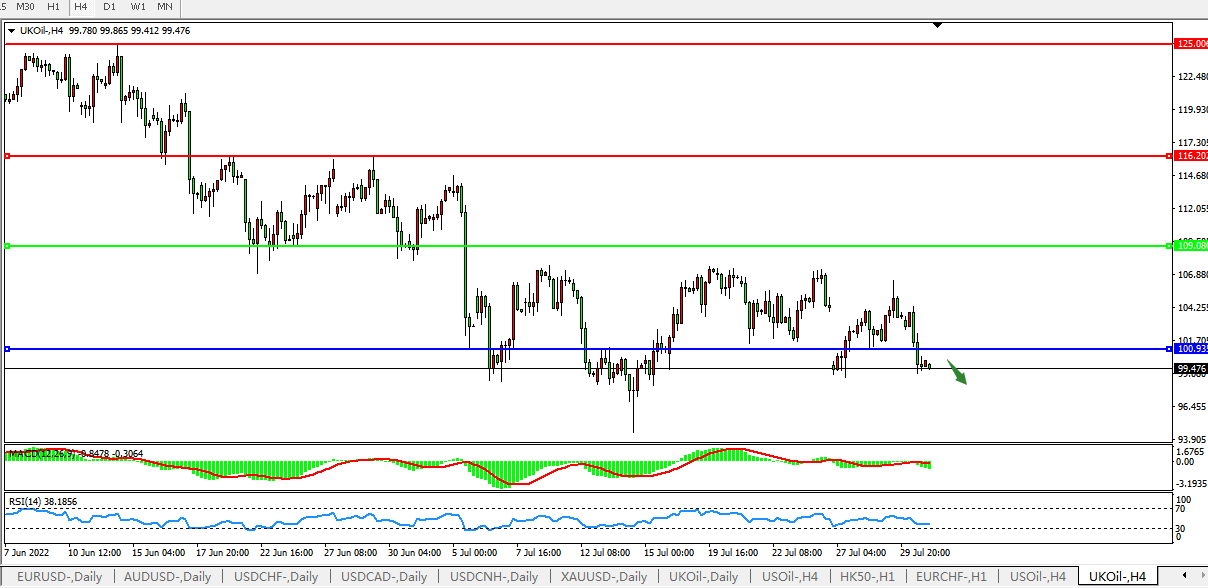Grab the green line's left anchor handle

(x=7, y=246)
